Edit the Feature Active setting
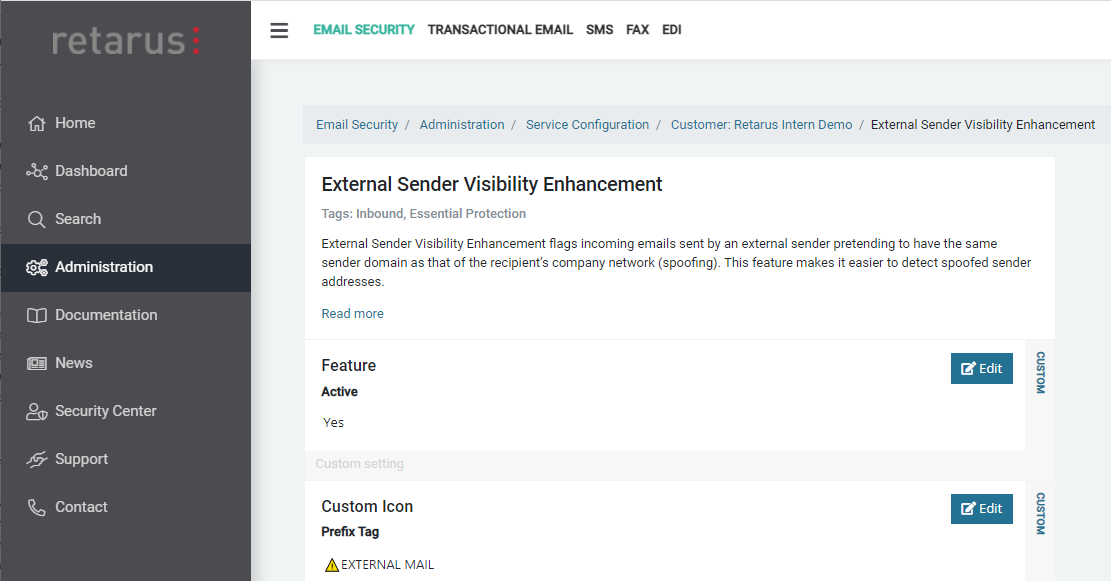 (x=981, y=368)
